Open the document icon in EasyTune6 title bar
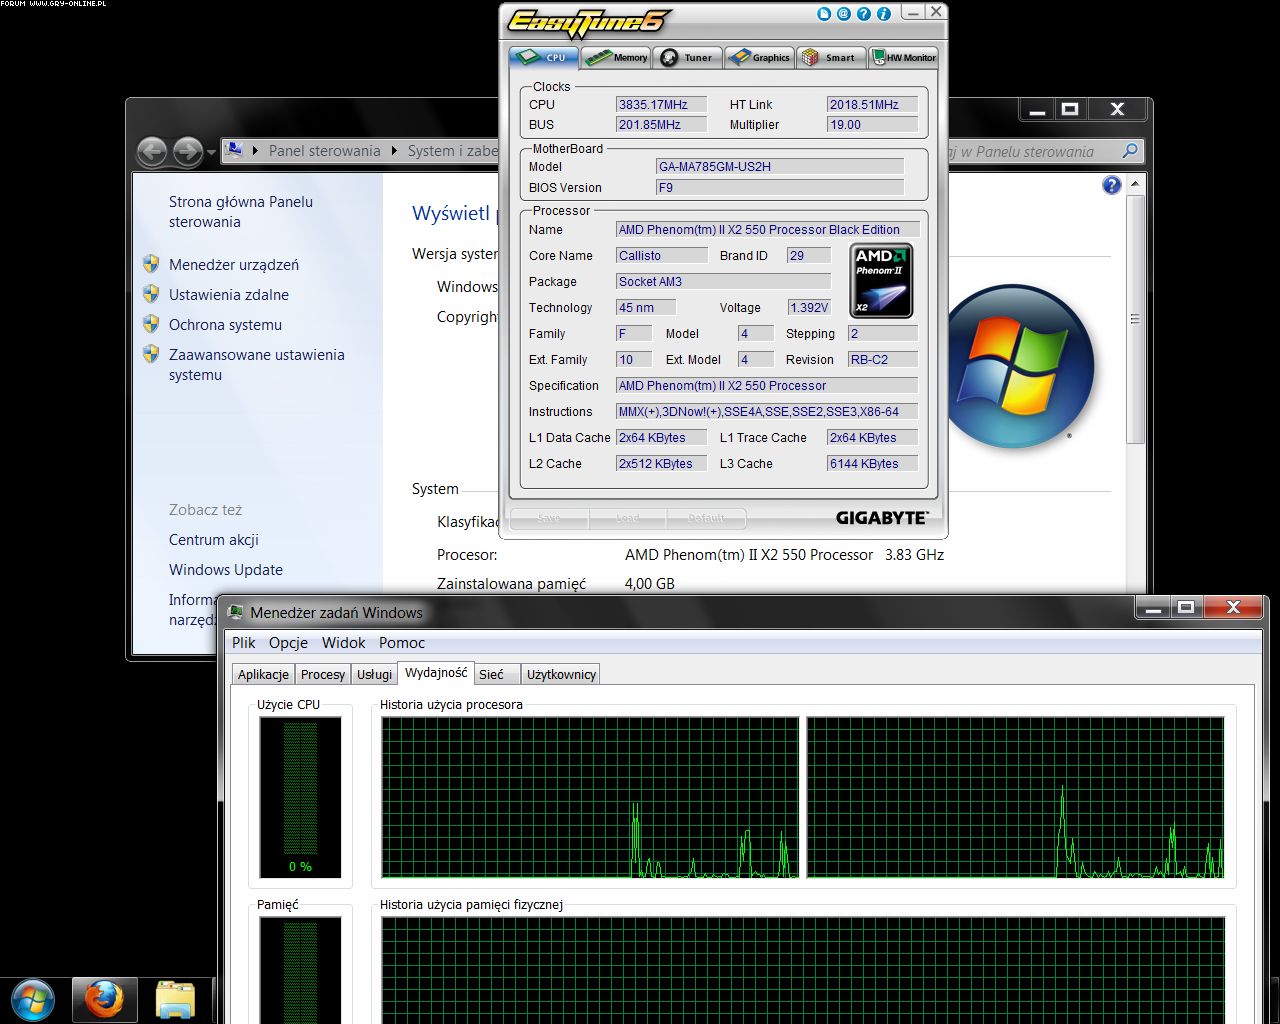 point(825,14)
